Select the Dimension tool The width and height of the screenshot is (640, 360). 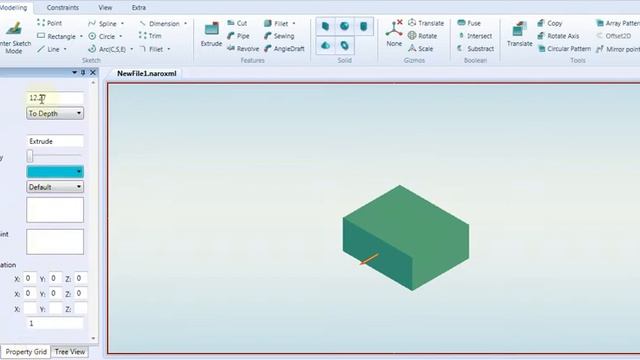click(x=160, y=23)
